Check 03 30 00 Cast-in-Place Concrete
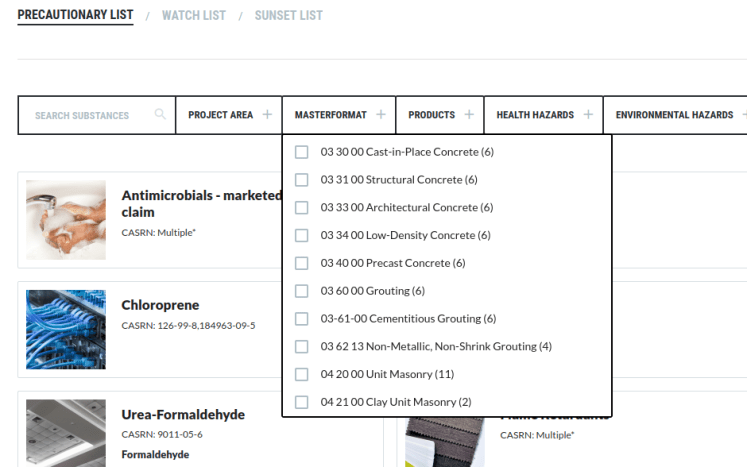Viewport: 747px width, 467px height. (302, 152)
